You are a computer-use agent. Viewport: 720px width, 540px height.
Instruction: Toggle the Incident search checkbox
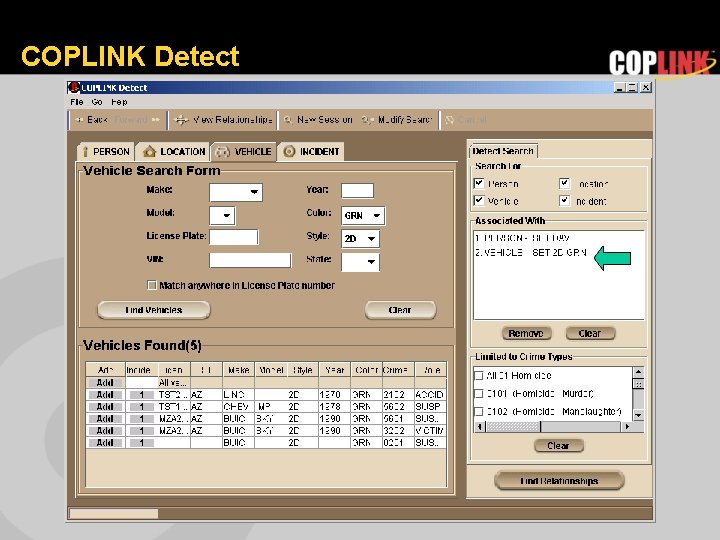(x=564, y=201)
